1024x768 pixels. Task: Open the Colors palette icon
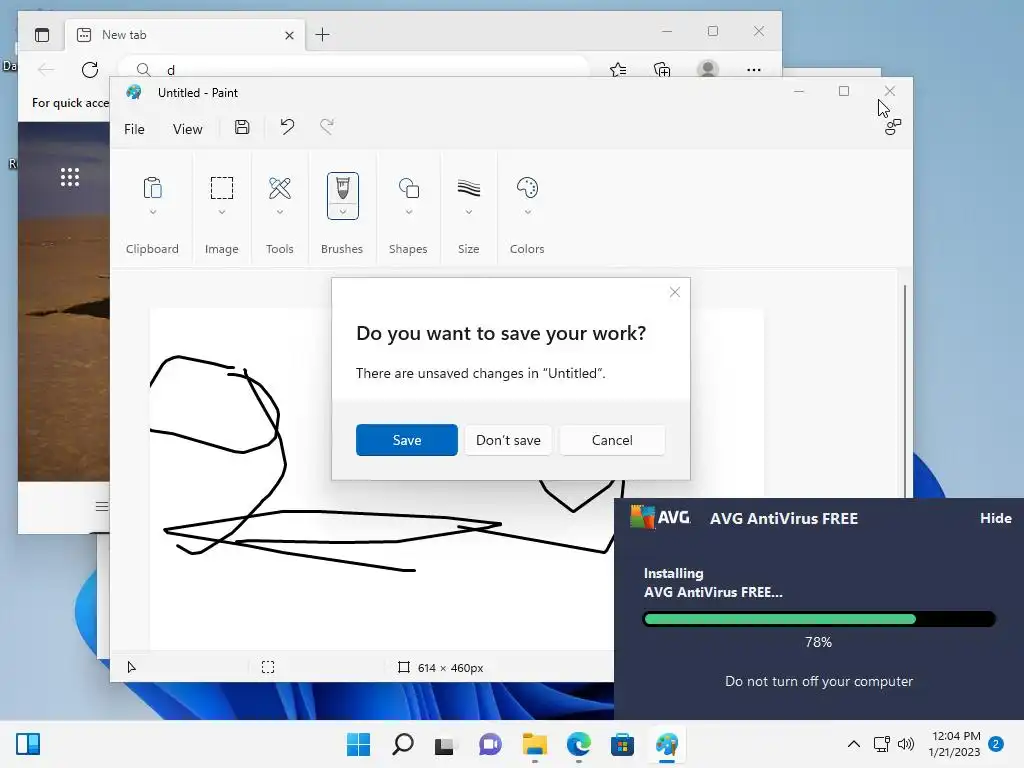pos(527,188)
